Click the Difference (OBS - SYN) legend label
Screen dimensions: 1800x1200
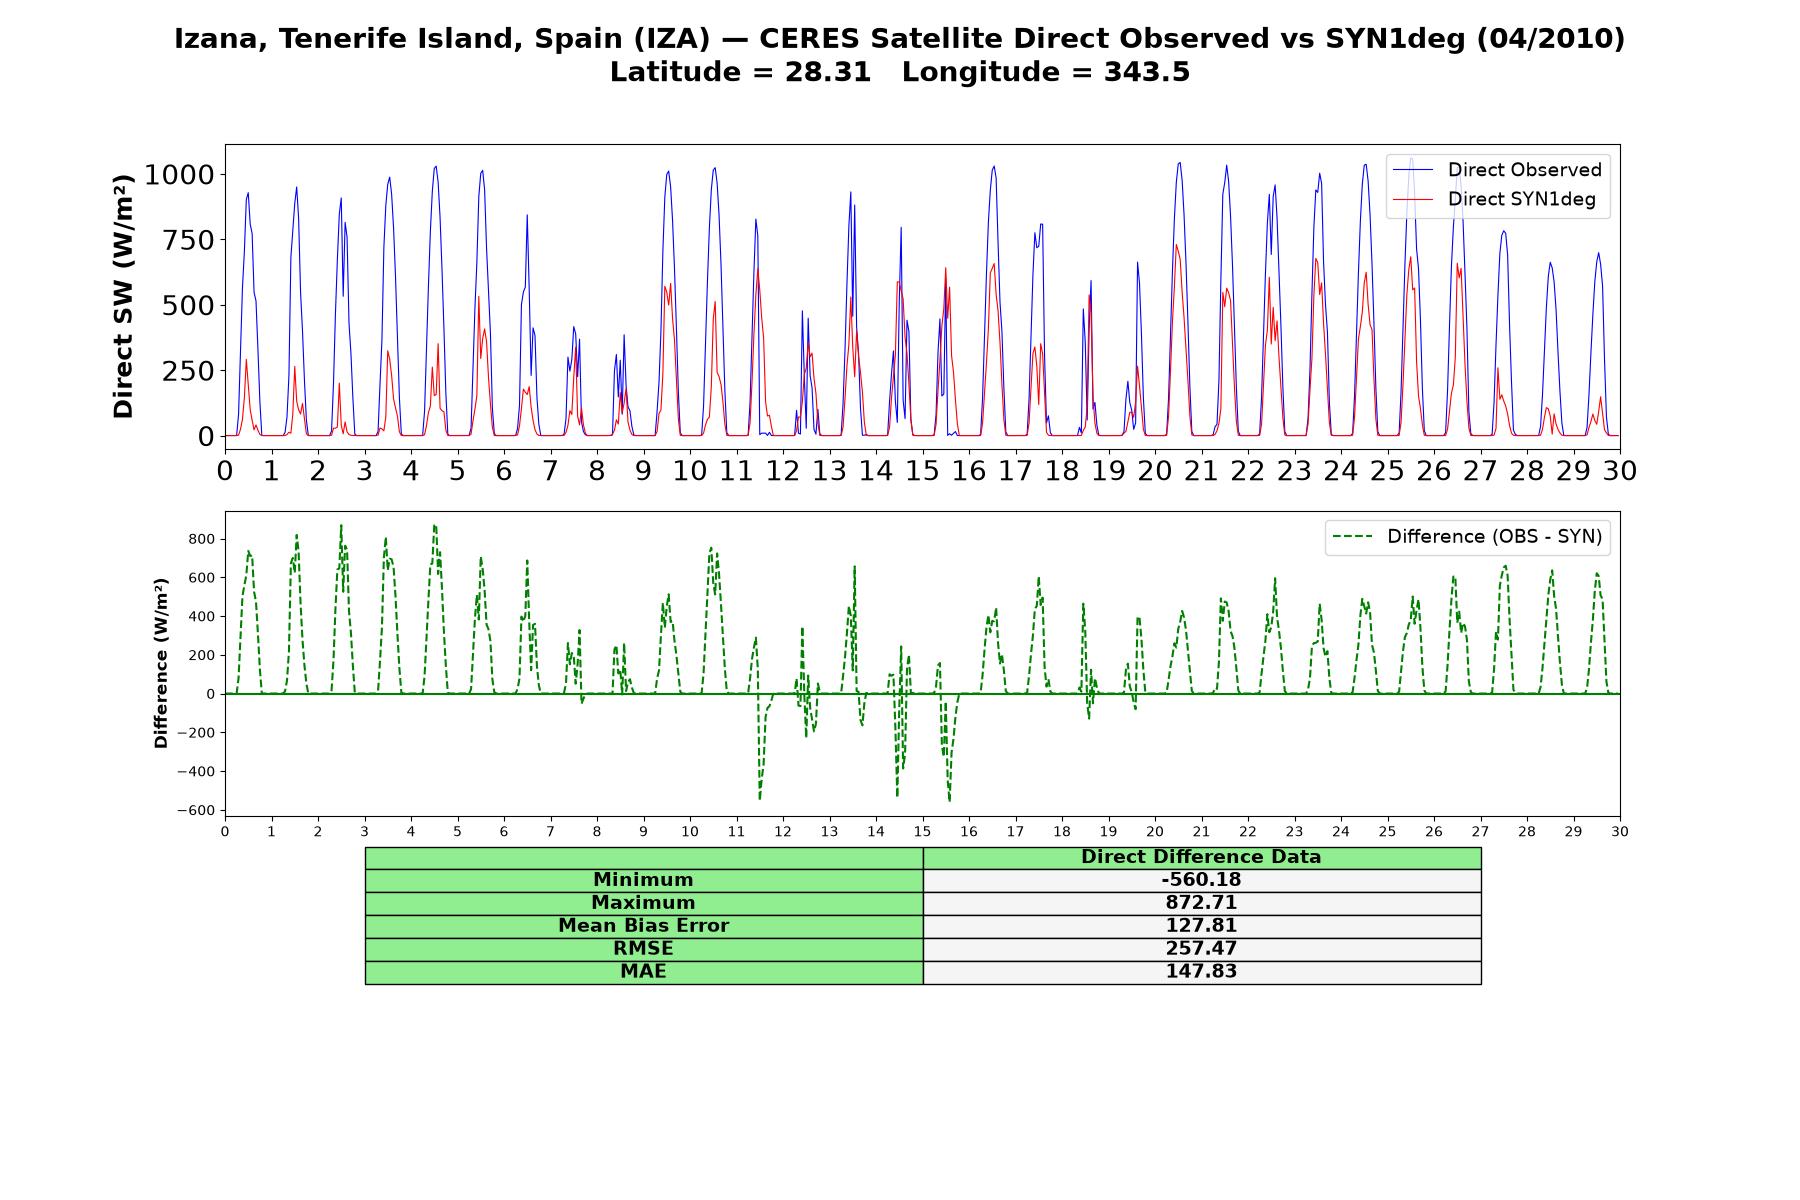point(1494,537)
